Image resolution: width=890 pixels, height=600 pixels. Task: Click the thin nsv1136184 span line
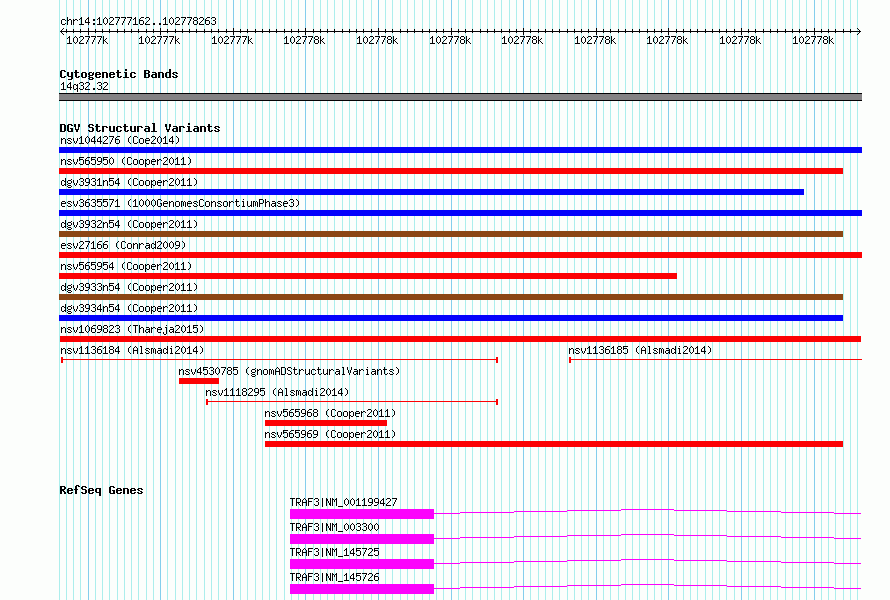(x=280, y=360)
